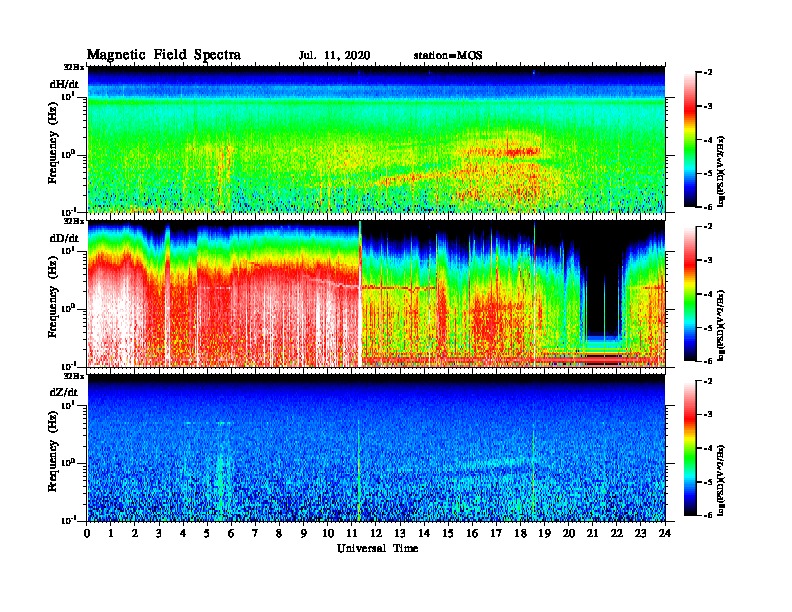Click hour "15" on the time axis

click(448, 534)
